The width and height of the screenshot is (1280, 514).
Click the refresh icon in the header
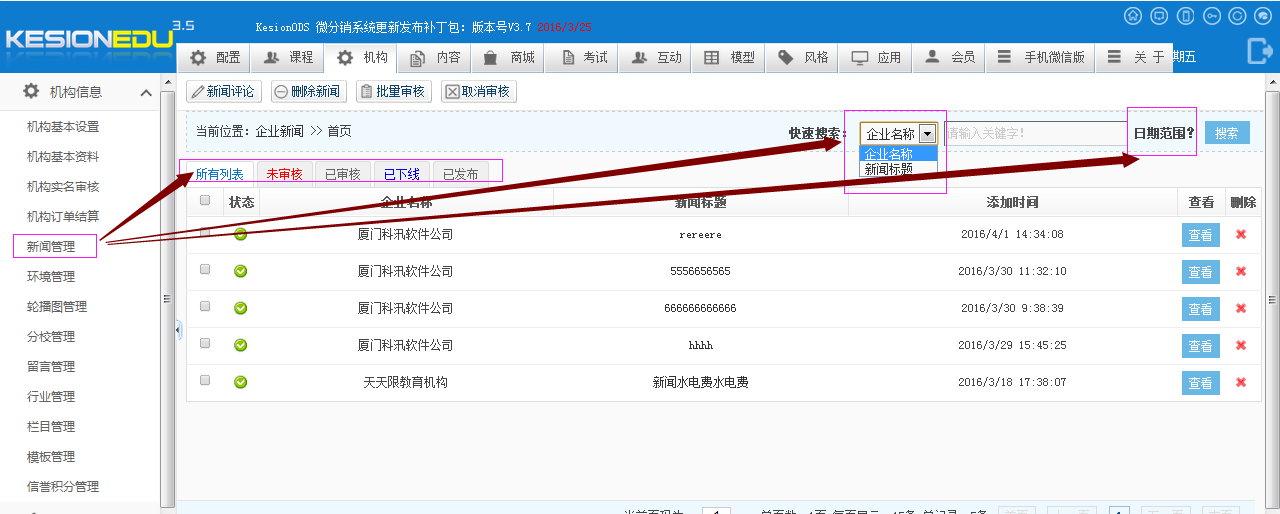(x=1237, y=16)
